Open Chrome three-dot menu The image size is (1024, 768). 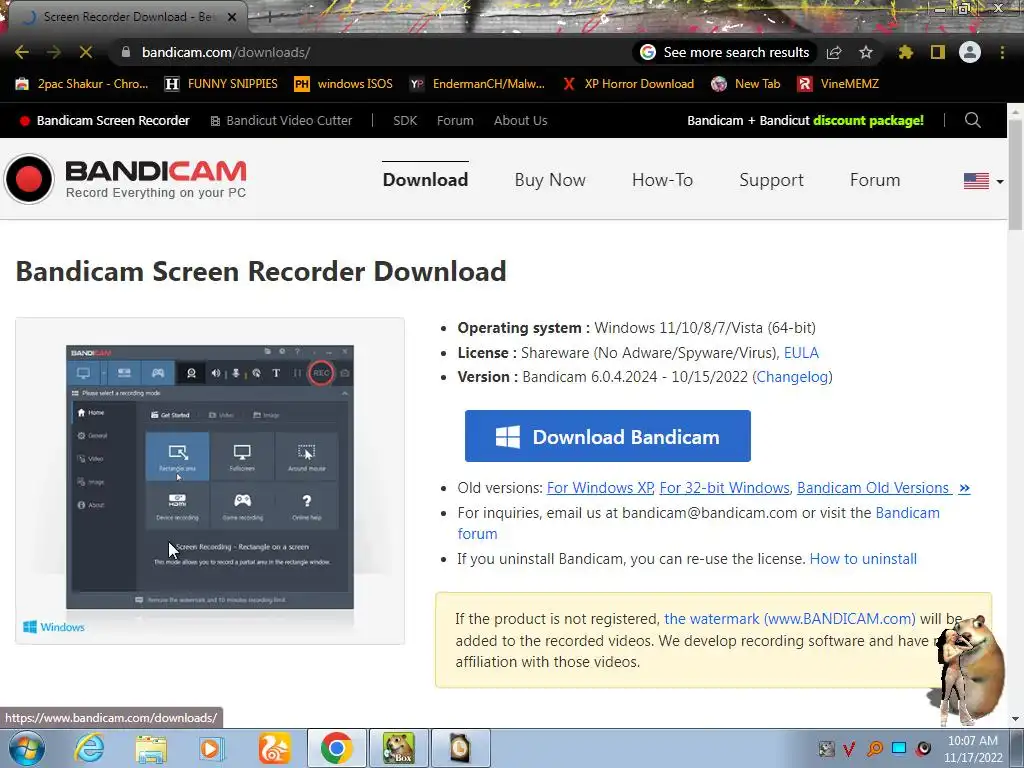[x=1002, y=52]
